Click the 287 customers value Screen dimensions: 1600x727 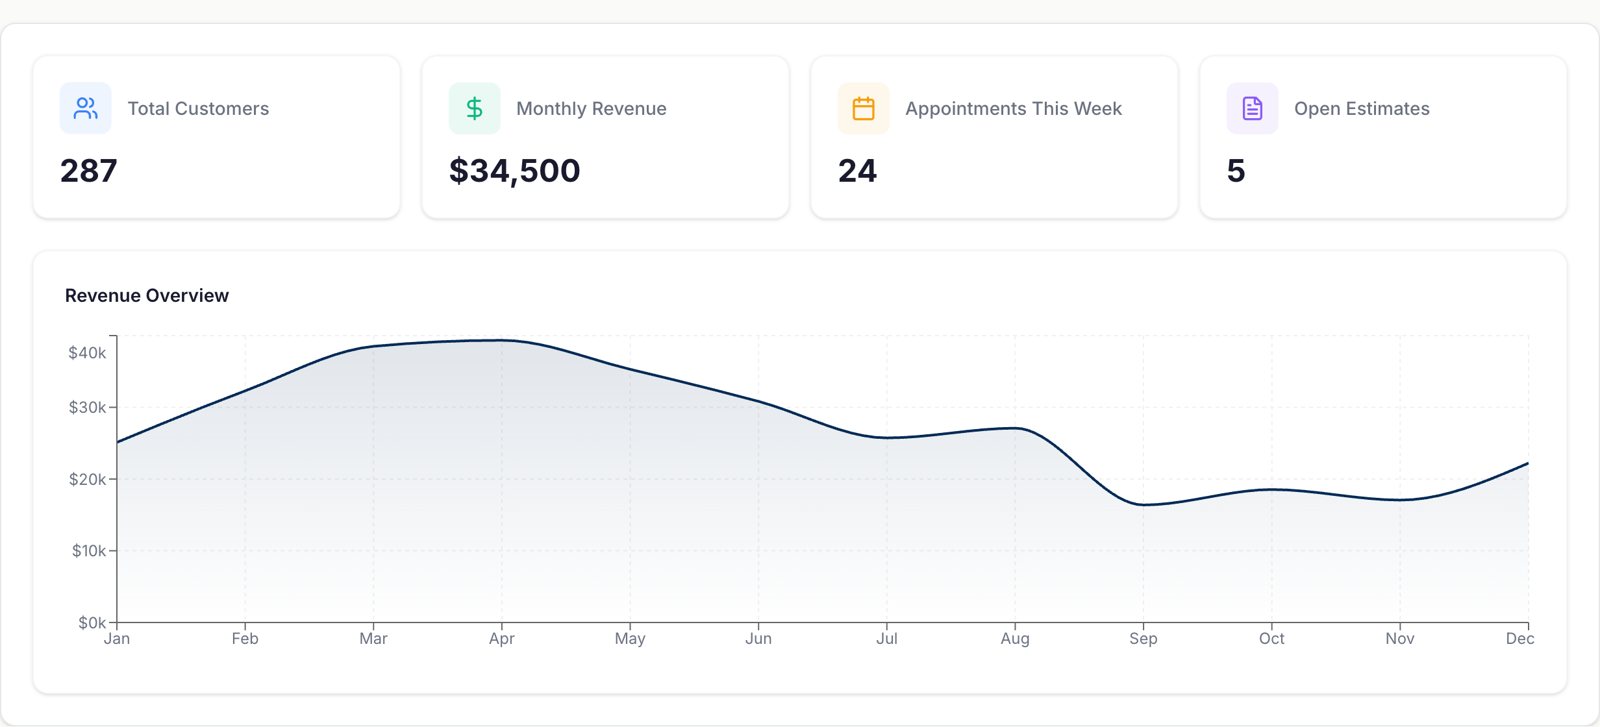tap(89, 171)
